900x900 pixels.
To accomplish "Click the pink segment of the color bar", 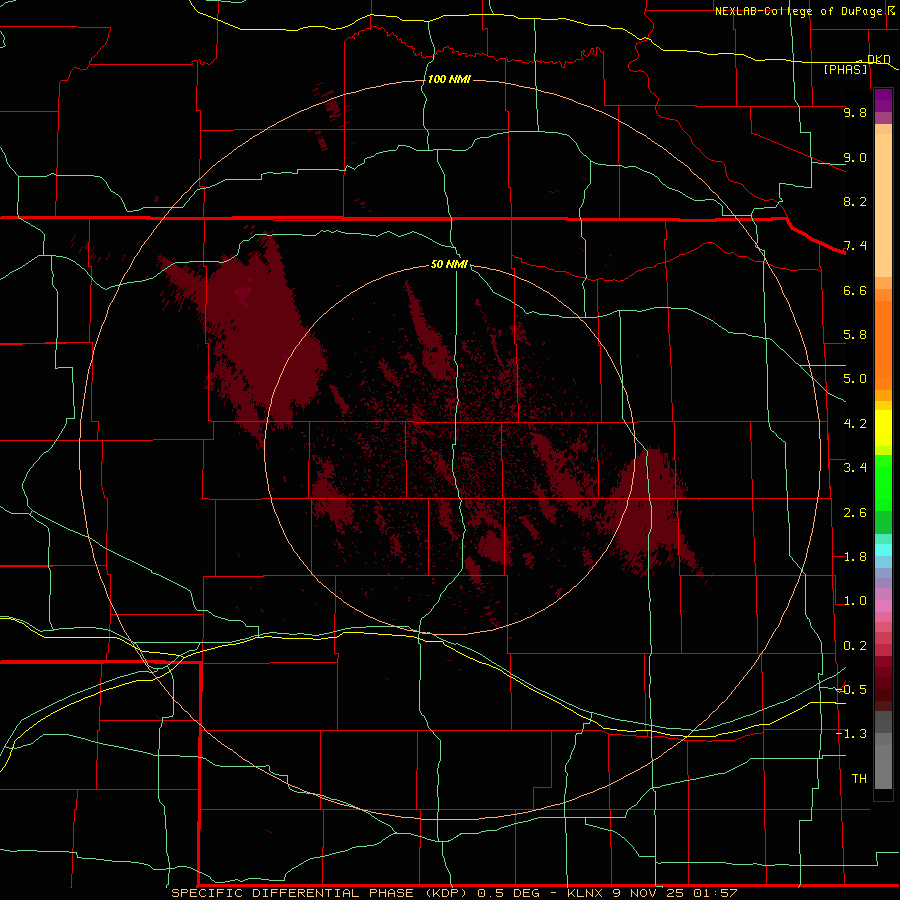I will pos(883,606).
